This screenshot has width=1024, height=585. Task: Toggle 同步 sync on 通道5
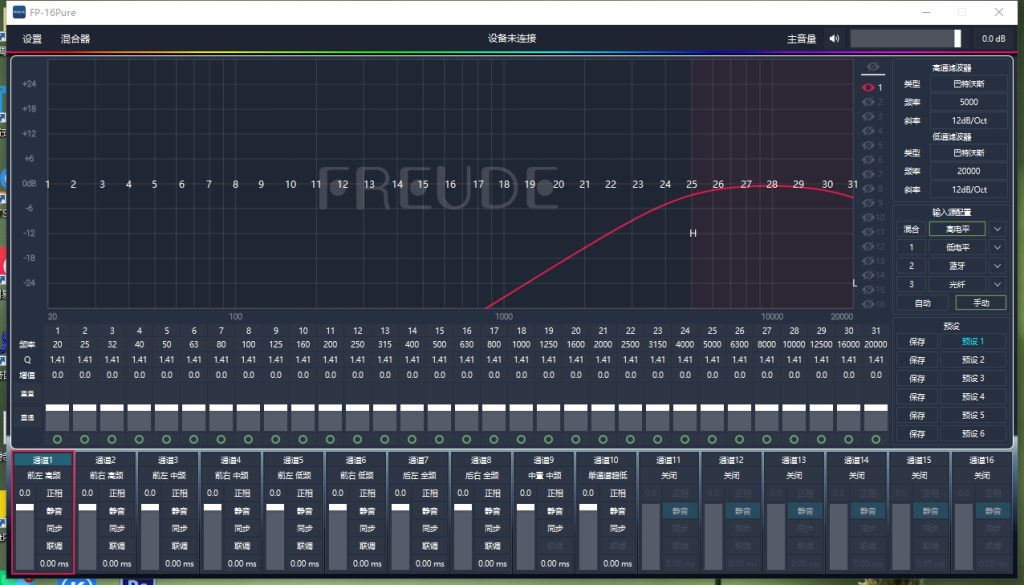(305, 528)
